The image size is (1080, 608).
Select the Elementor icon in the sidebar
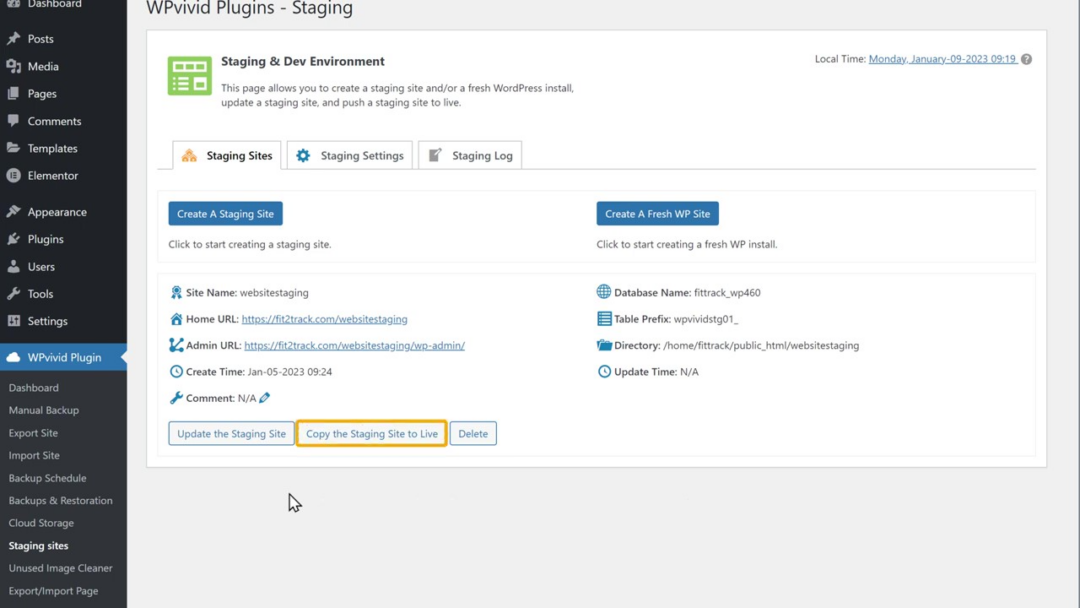pos(12,175)
